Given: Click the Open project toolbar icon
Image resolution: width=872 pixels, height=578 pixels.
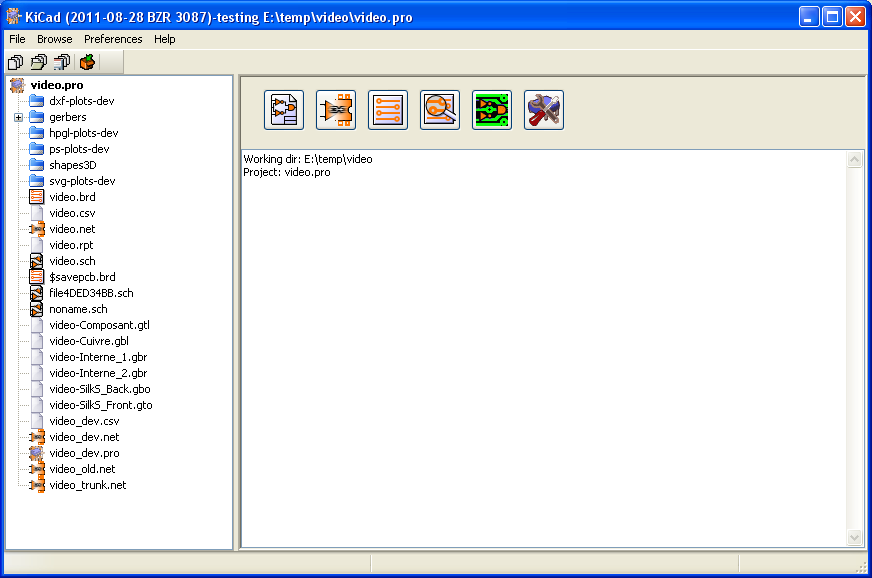Looking at the screenshot, I should pyautogui.click(x=39, y=62).
